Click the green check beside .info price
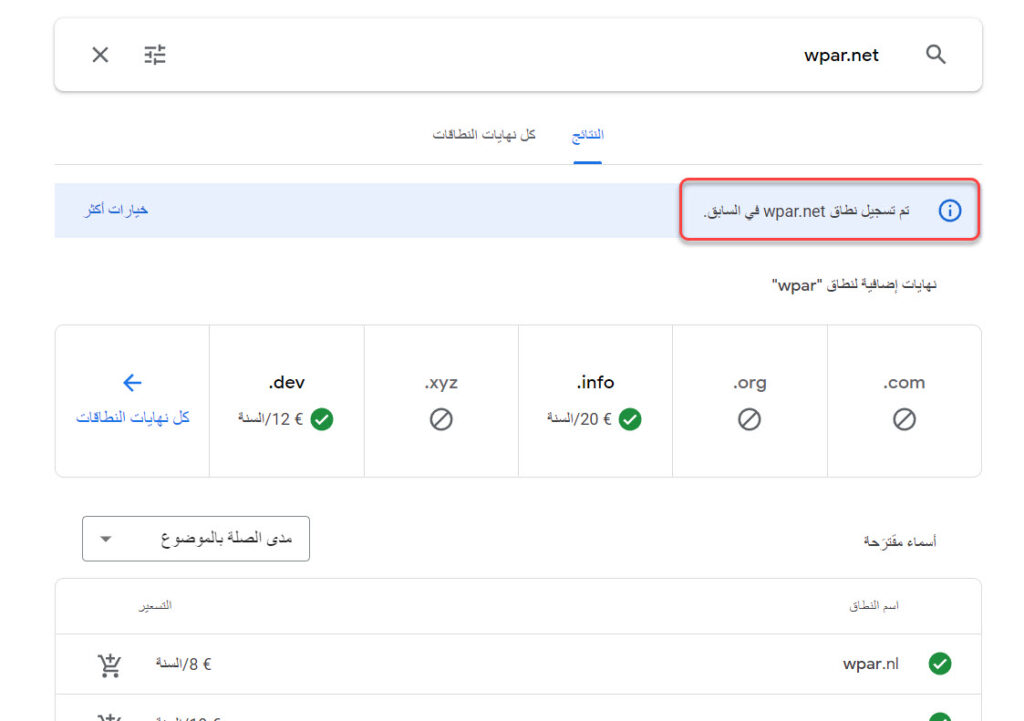Image resolution: width=1024 pixels, height=721 pixels. tap(630, 419)
